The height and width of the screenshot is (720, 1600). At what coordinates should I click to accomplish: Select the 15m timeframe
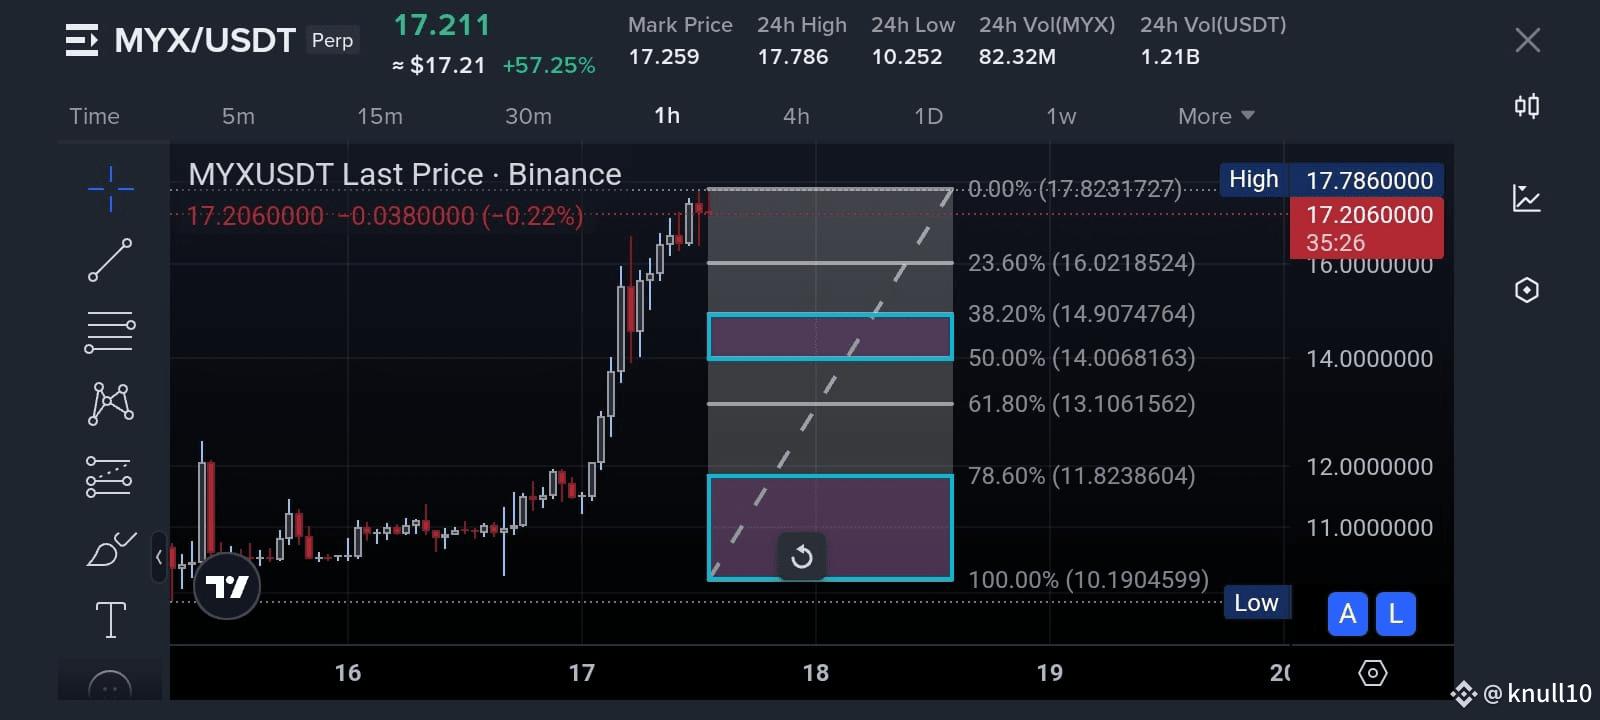pos(380,116)
